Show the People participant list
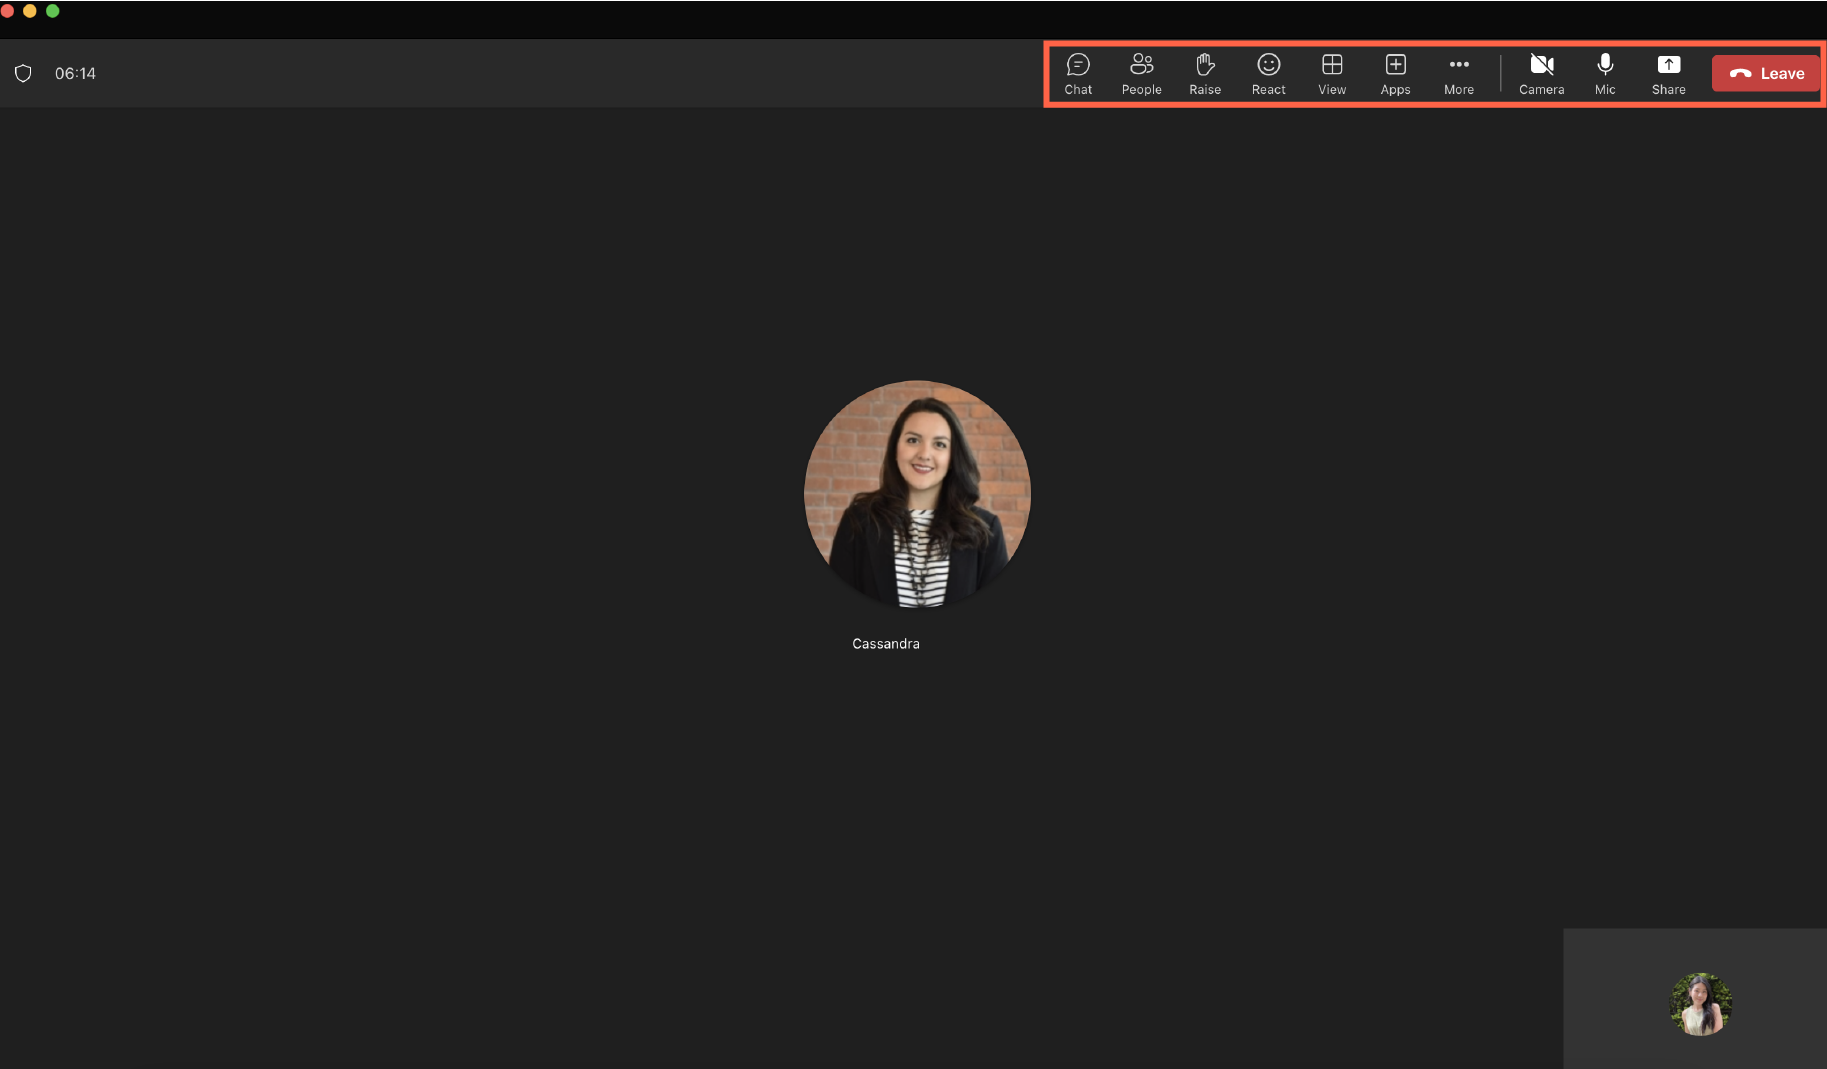The width and height of the screenshot is (1827, 1069). [x=1141, y=73]
